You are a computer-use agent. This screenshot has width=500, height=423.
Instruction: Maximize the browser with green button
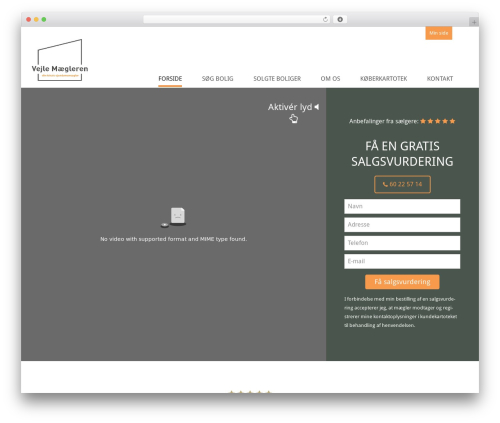[x=44, y=19]
